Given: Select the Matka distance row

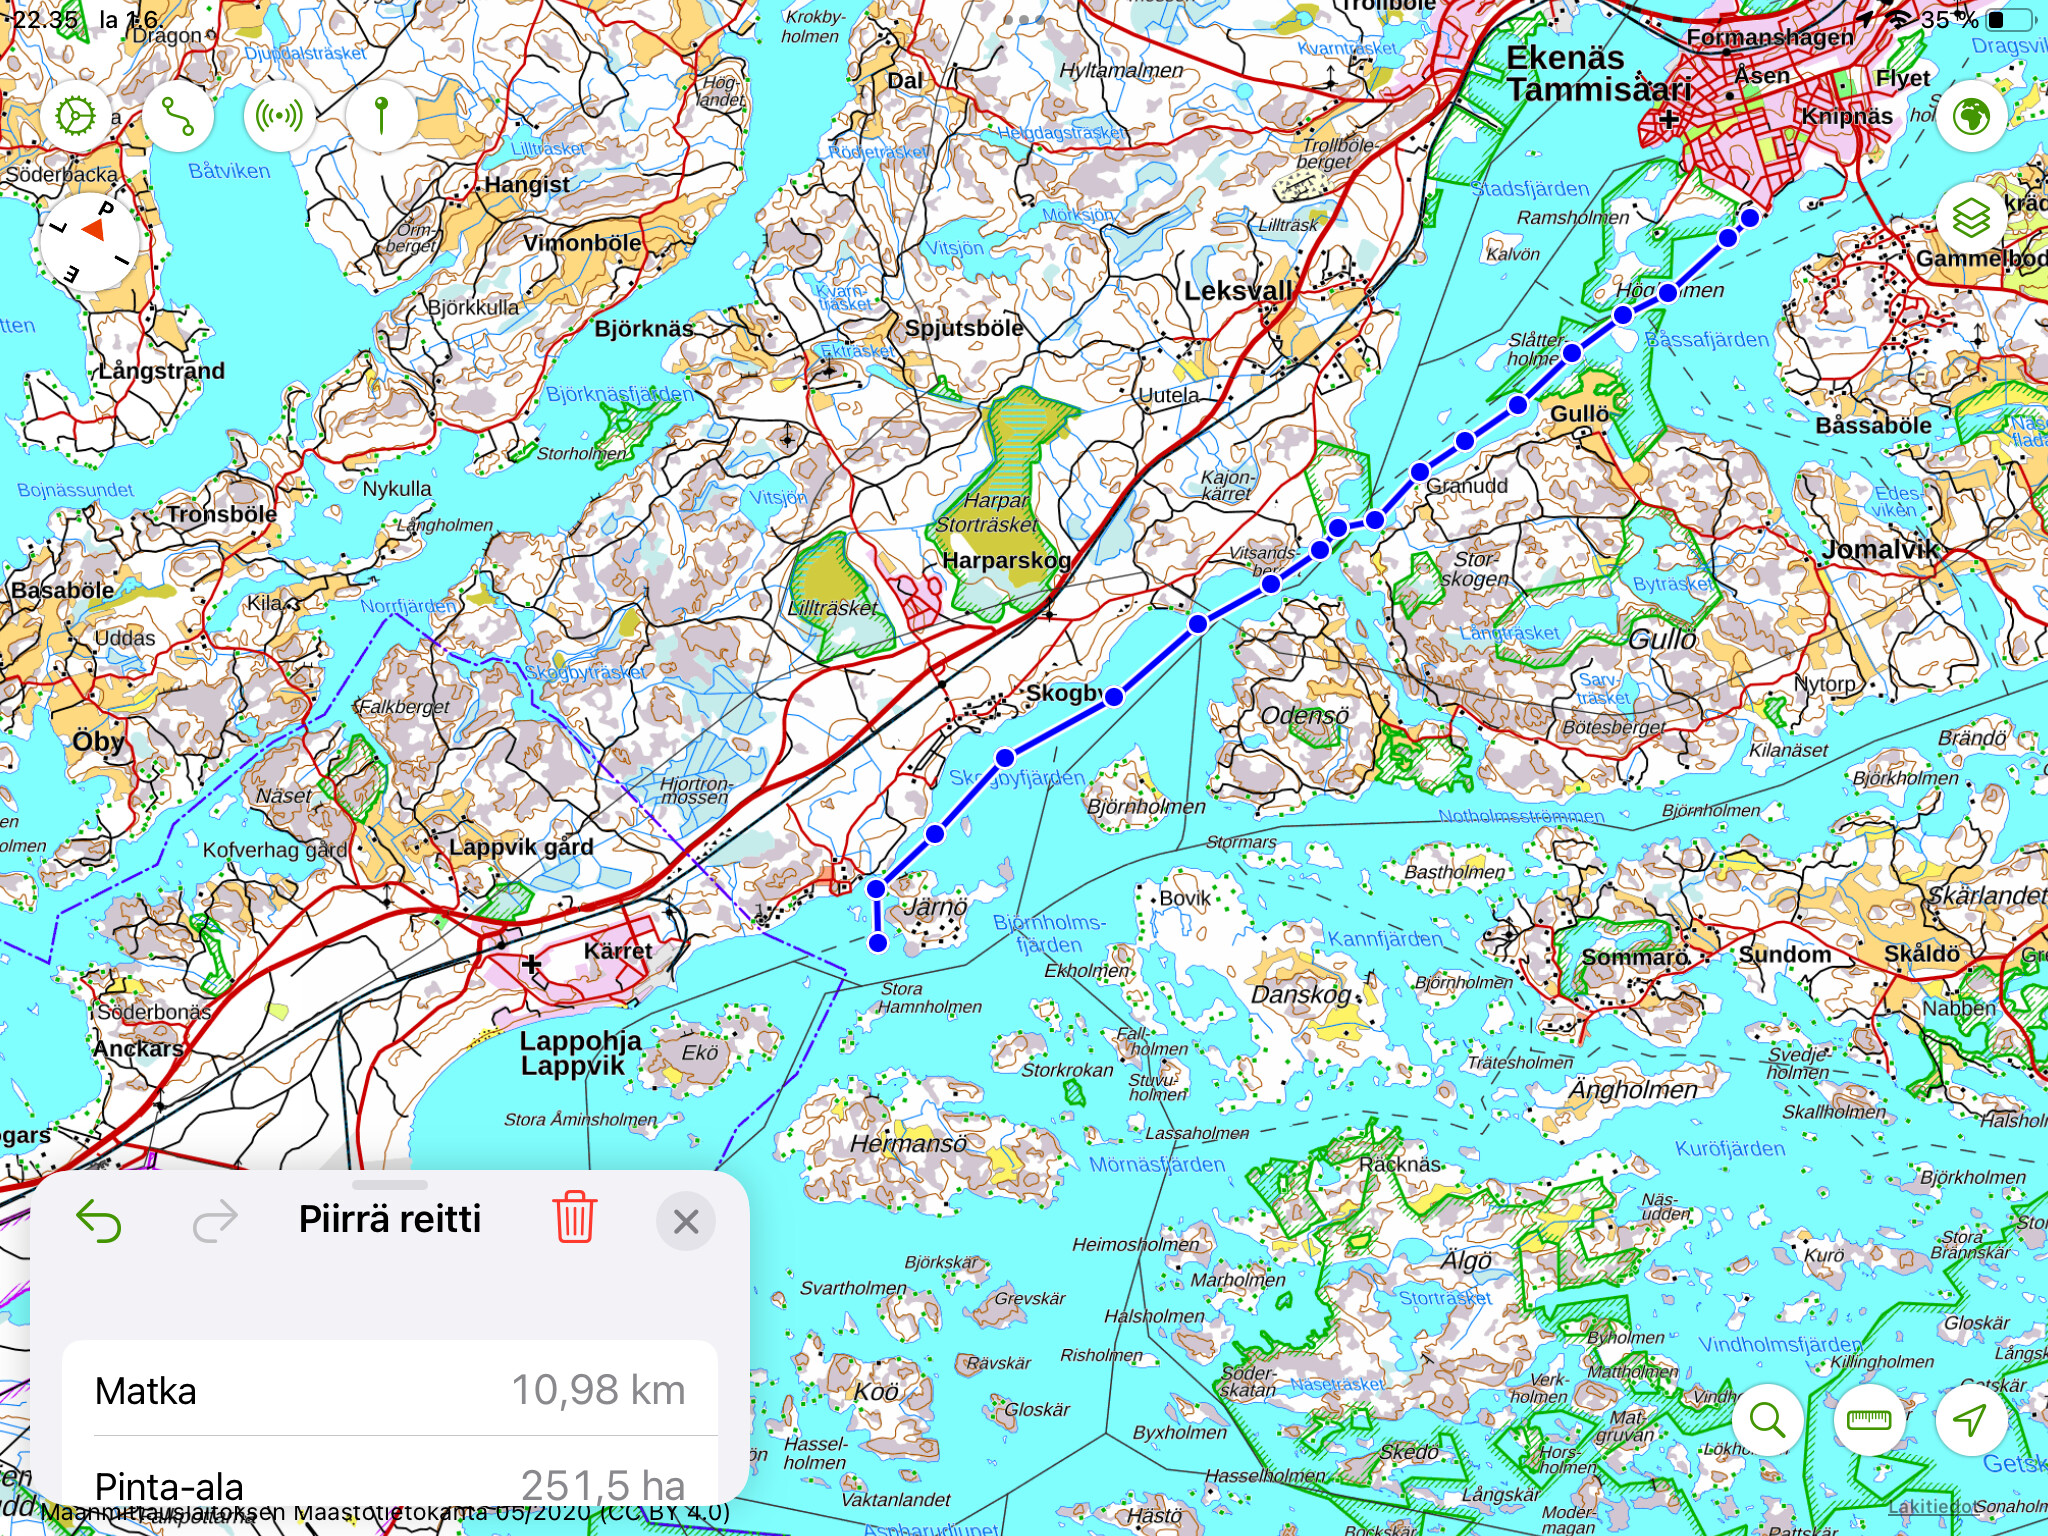Looking at the screenshot, I should coord(390,1390).
